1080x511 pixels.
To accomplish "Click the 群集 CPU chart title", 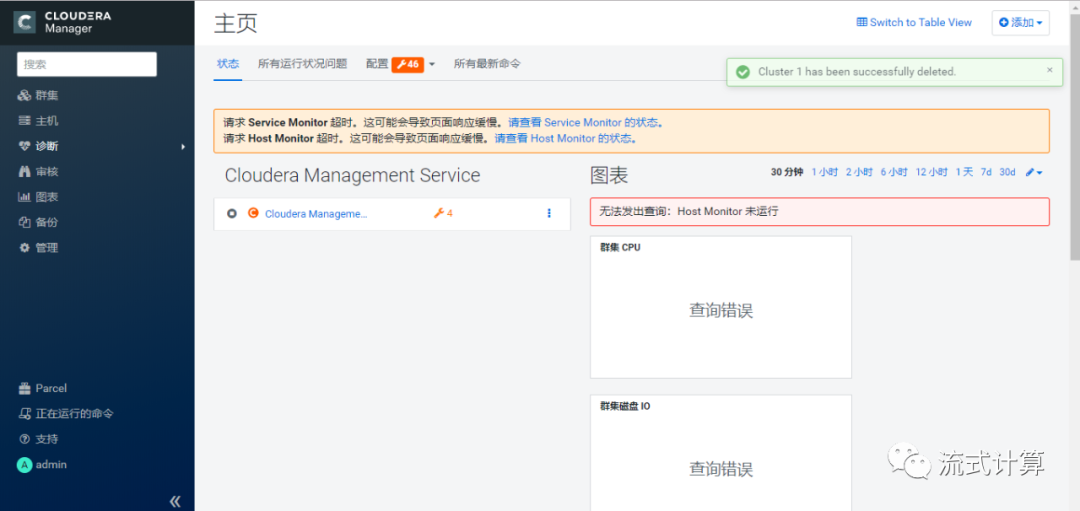I will point(621,248).
